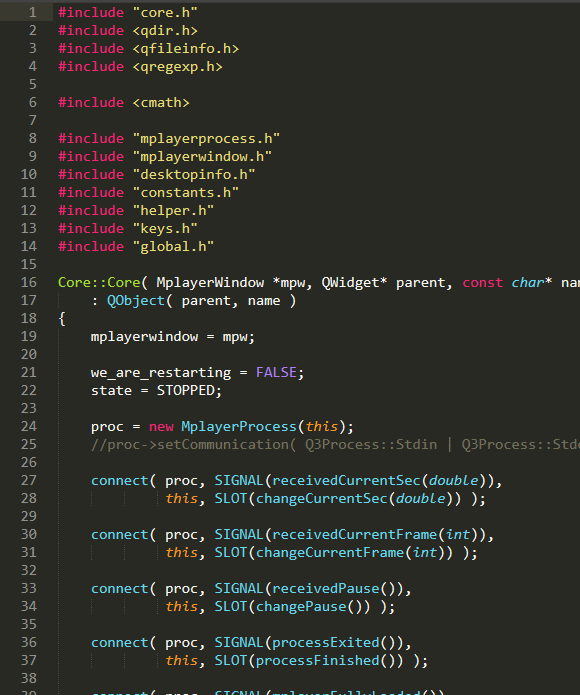Click the MplayerProcess constructor call

click(239, 426)
